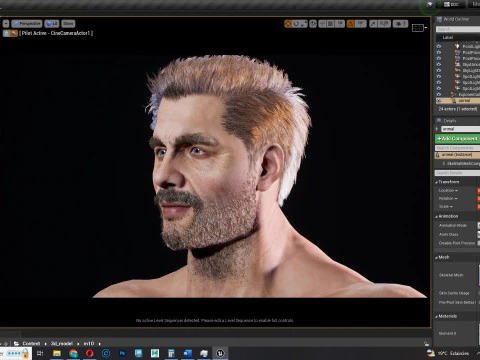The width and height of the screenshot is (480, 360).
Task: Open scale snap value 0.25
Action: 384,24
